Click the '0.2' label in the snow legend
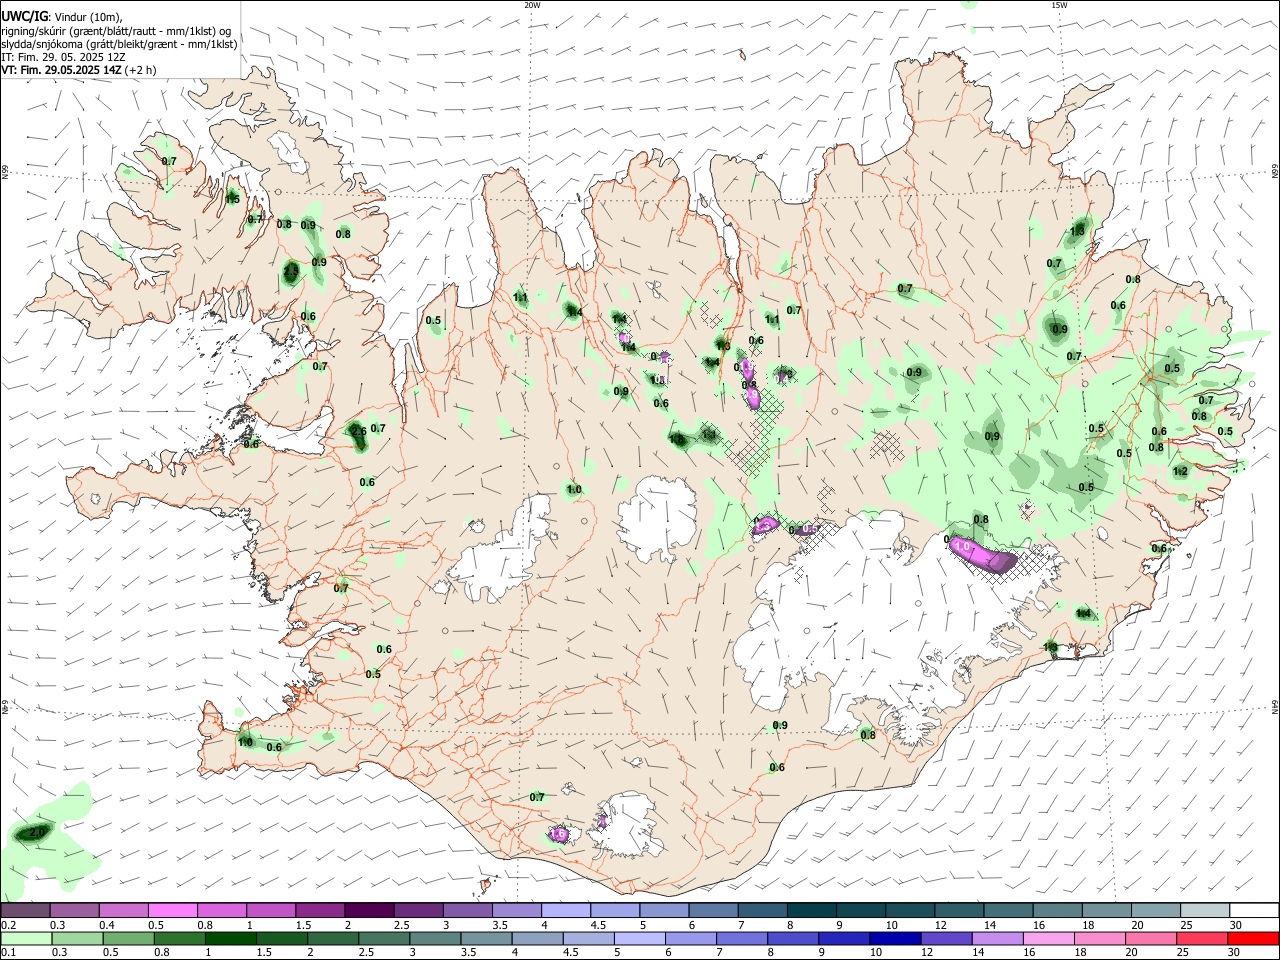 tap(8, 925)
